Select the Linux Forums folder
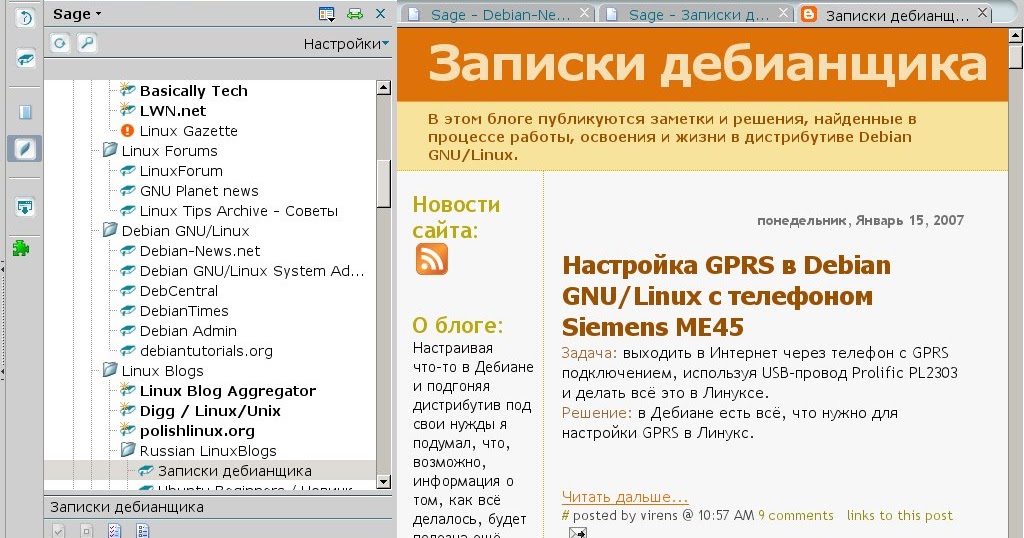 click(x=169, y=151)
